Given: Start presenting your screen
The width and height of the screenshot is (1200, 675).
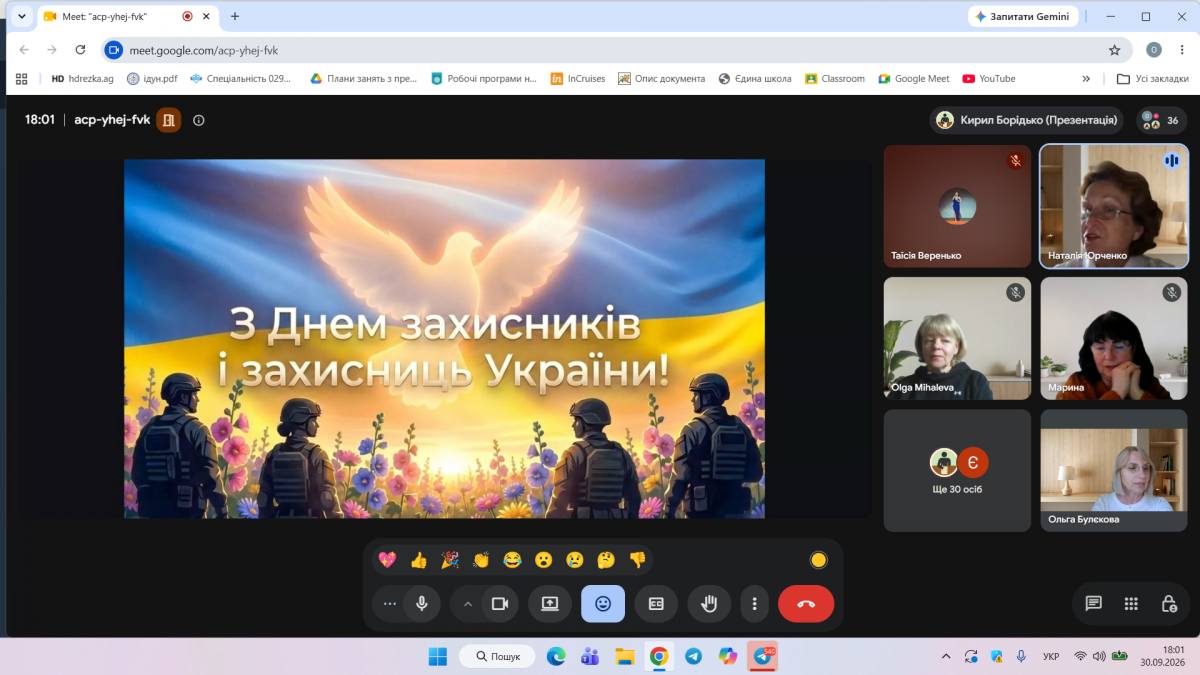Looking at the screenshot, I should click(550, 604).
